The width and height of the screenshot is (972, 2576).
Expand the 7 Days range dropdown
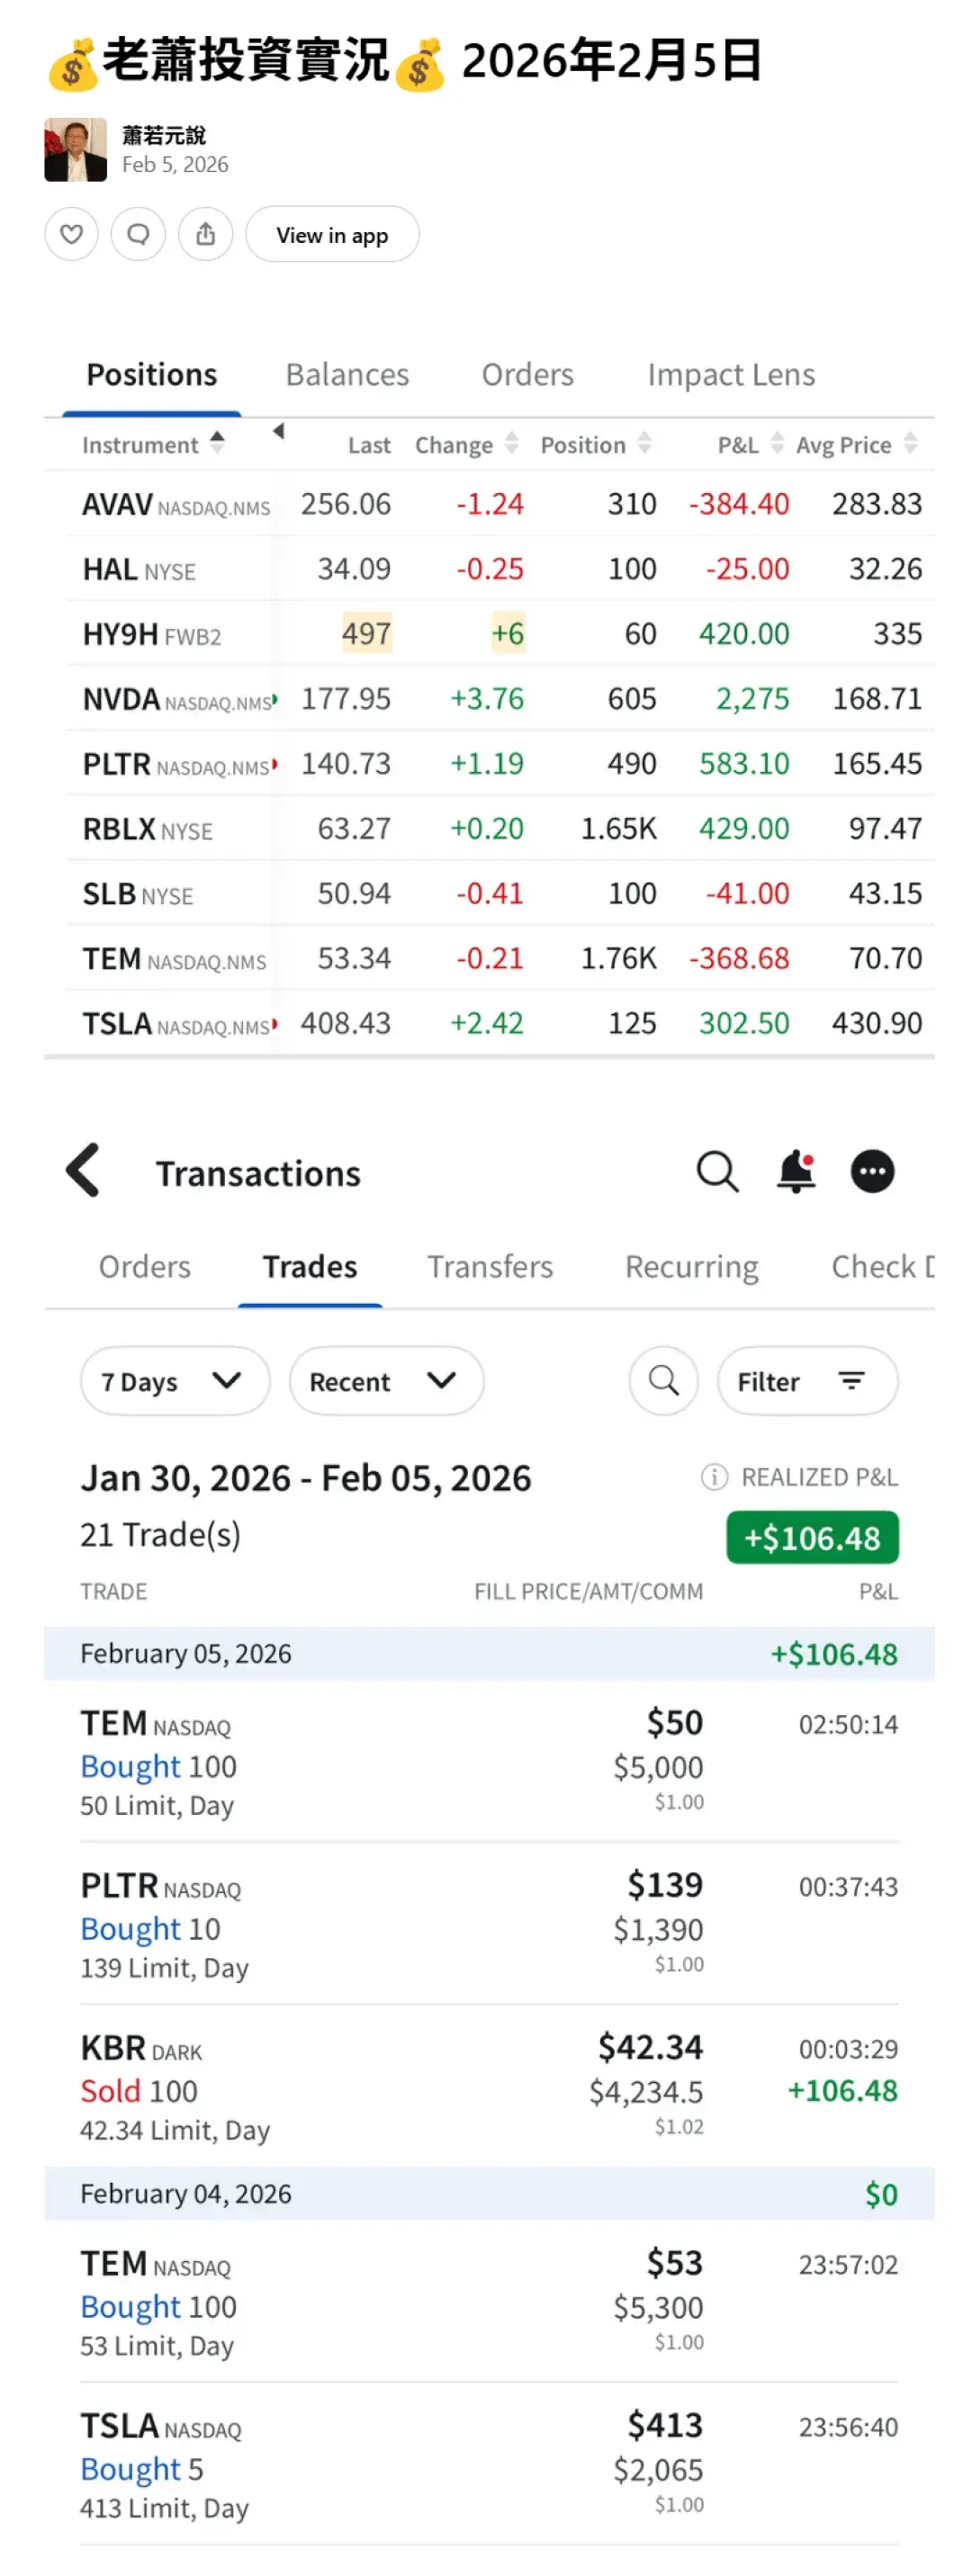175,1381
